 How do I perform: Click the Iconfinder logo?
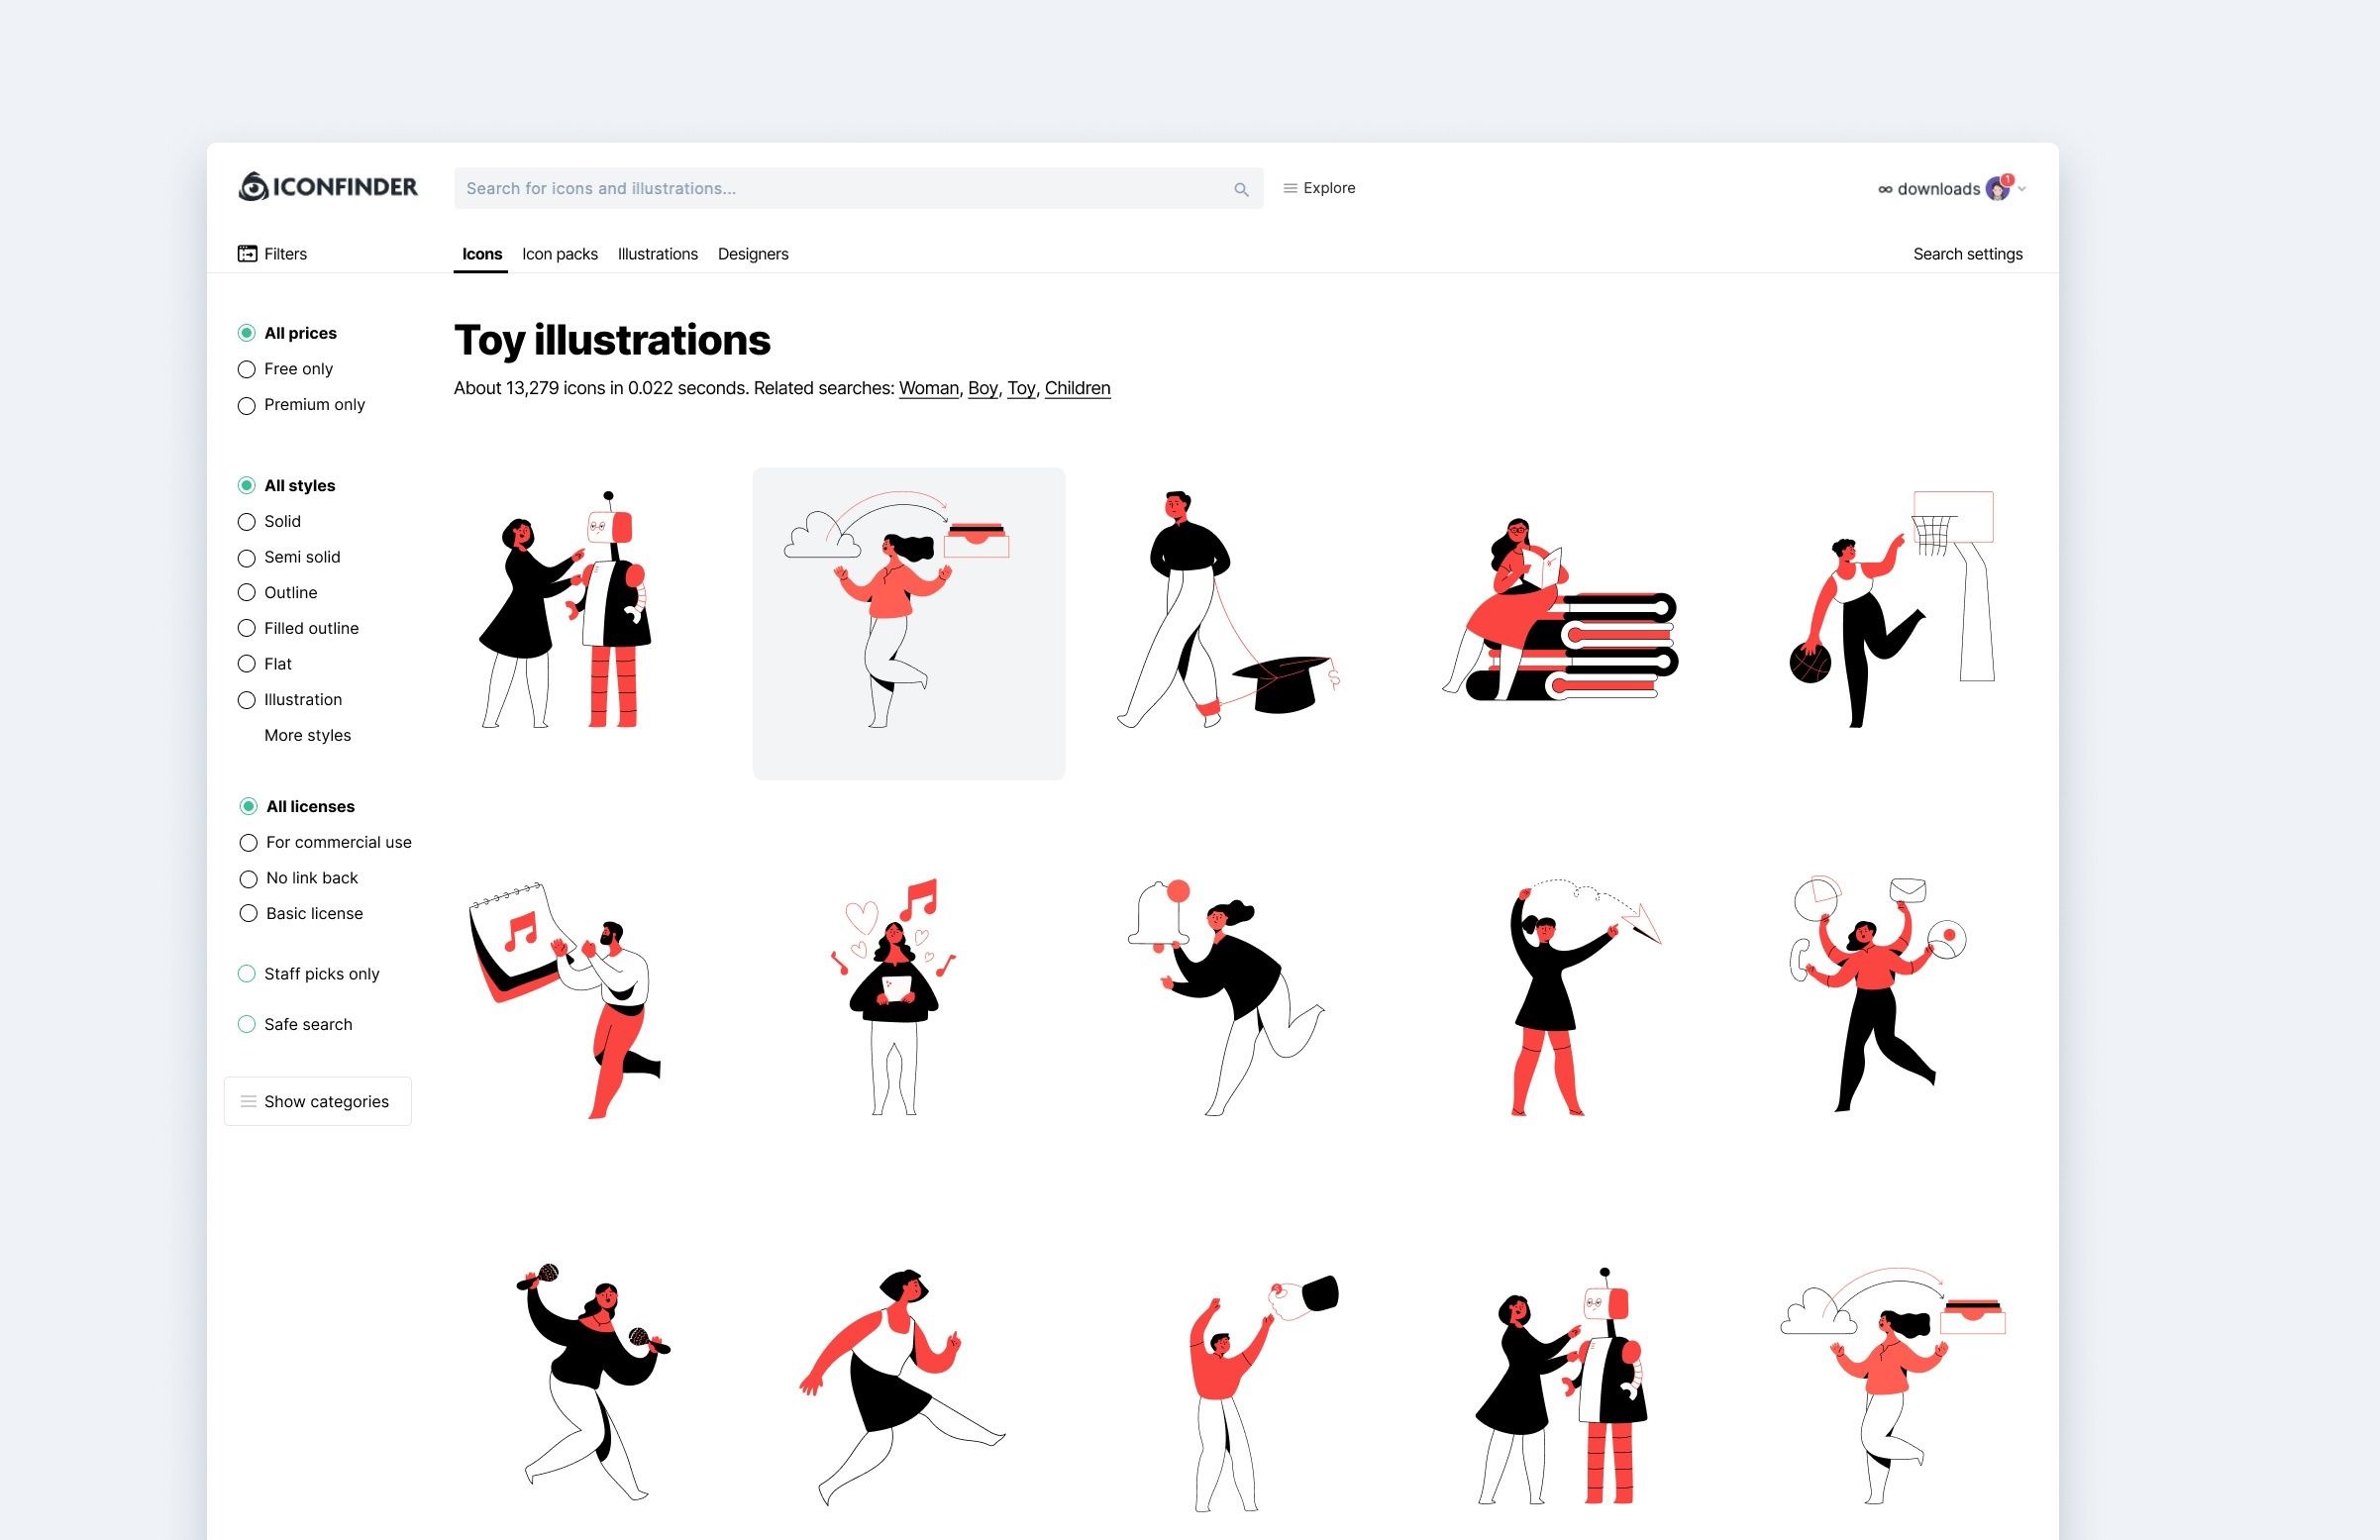pos(328,187)
